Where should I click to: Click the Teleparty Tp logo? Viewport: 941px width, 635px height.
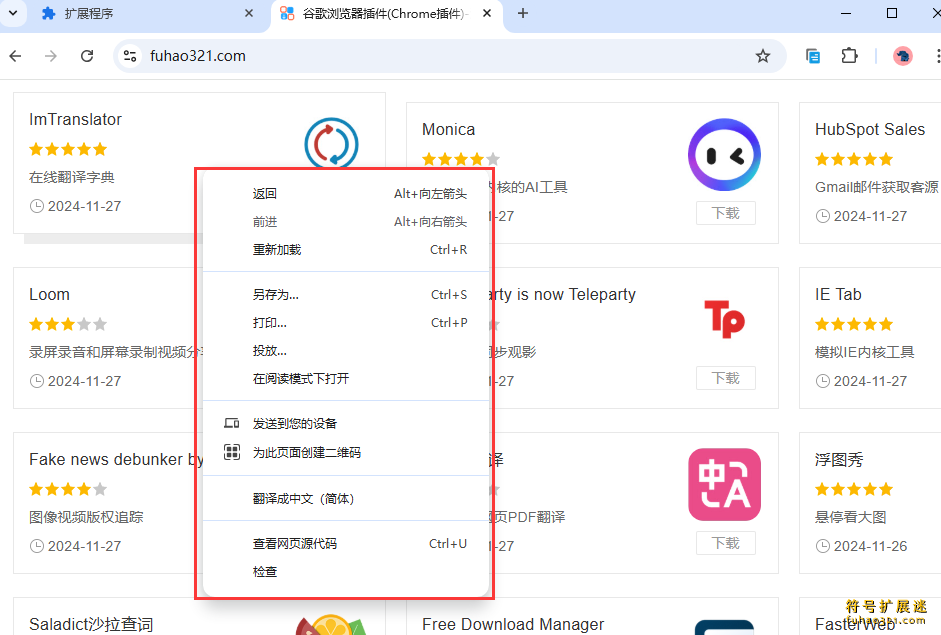pyautogui.click(x=724, y=319)
